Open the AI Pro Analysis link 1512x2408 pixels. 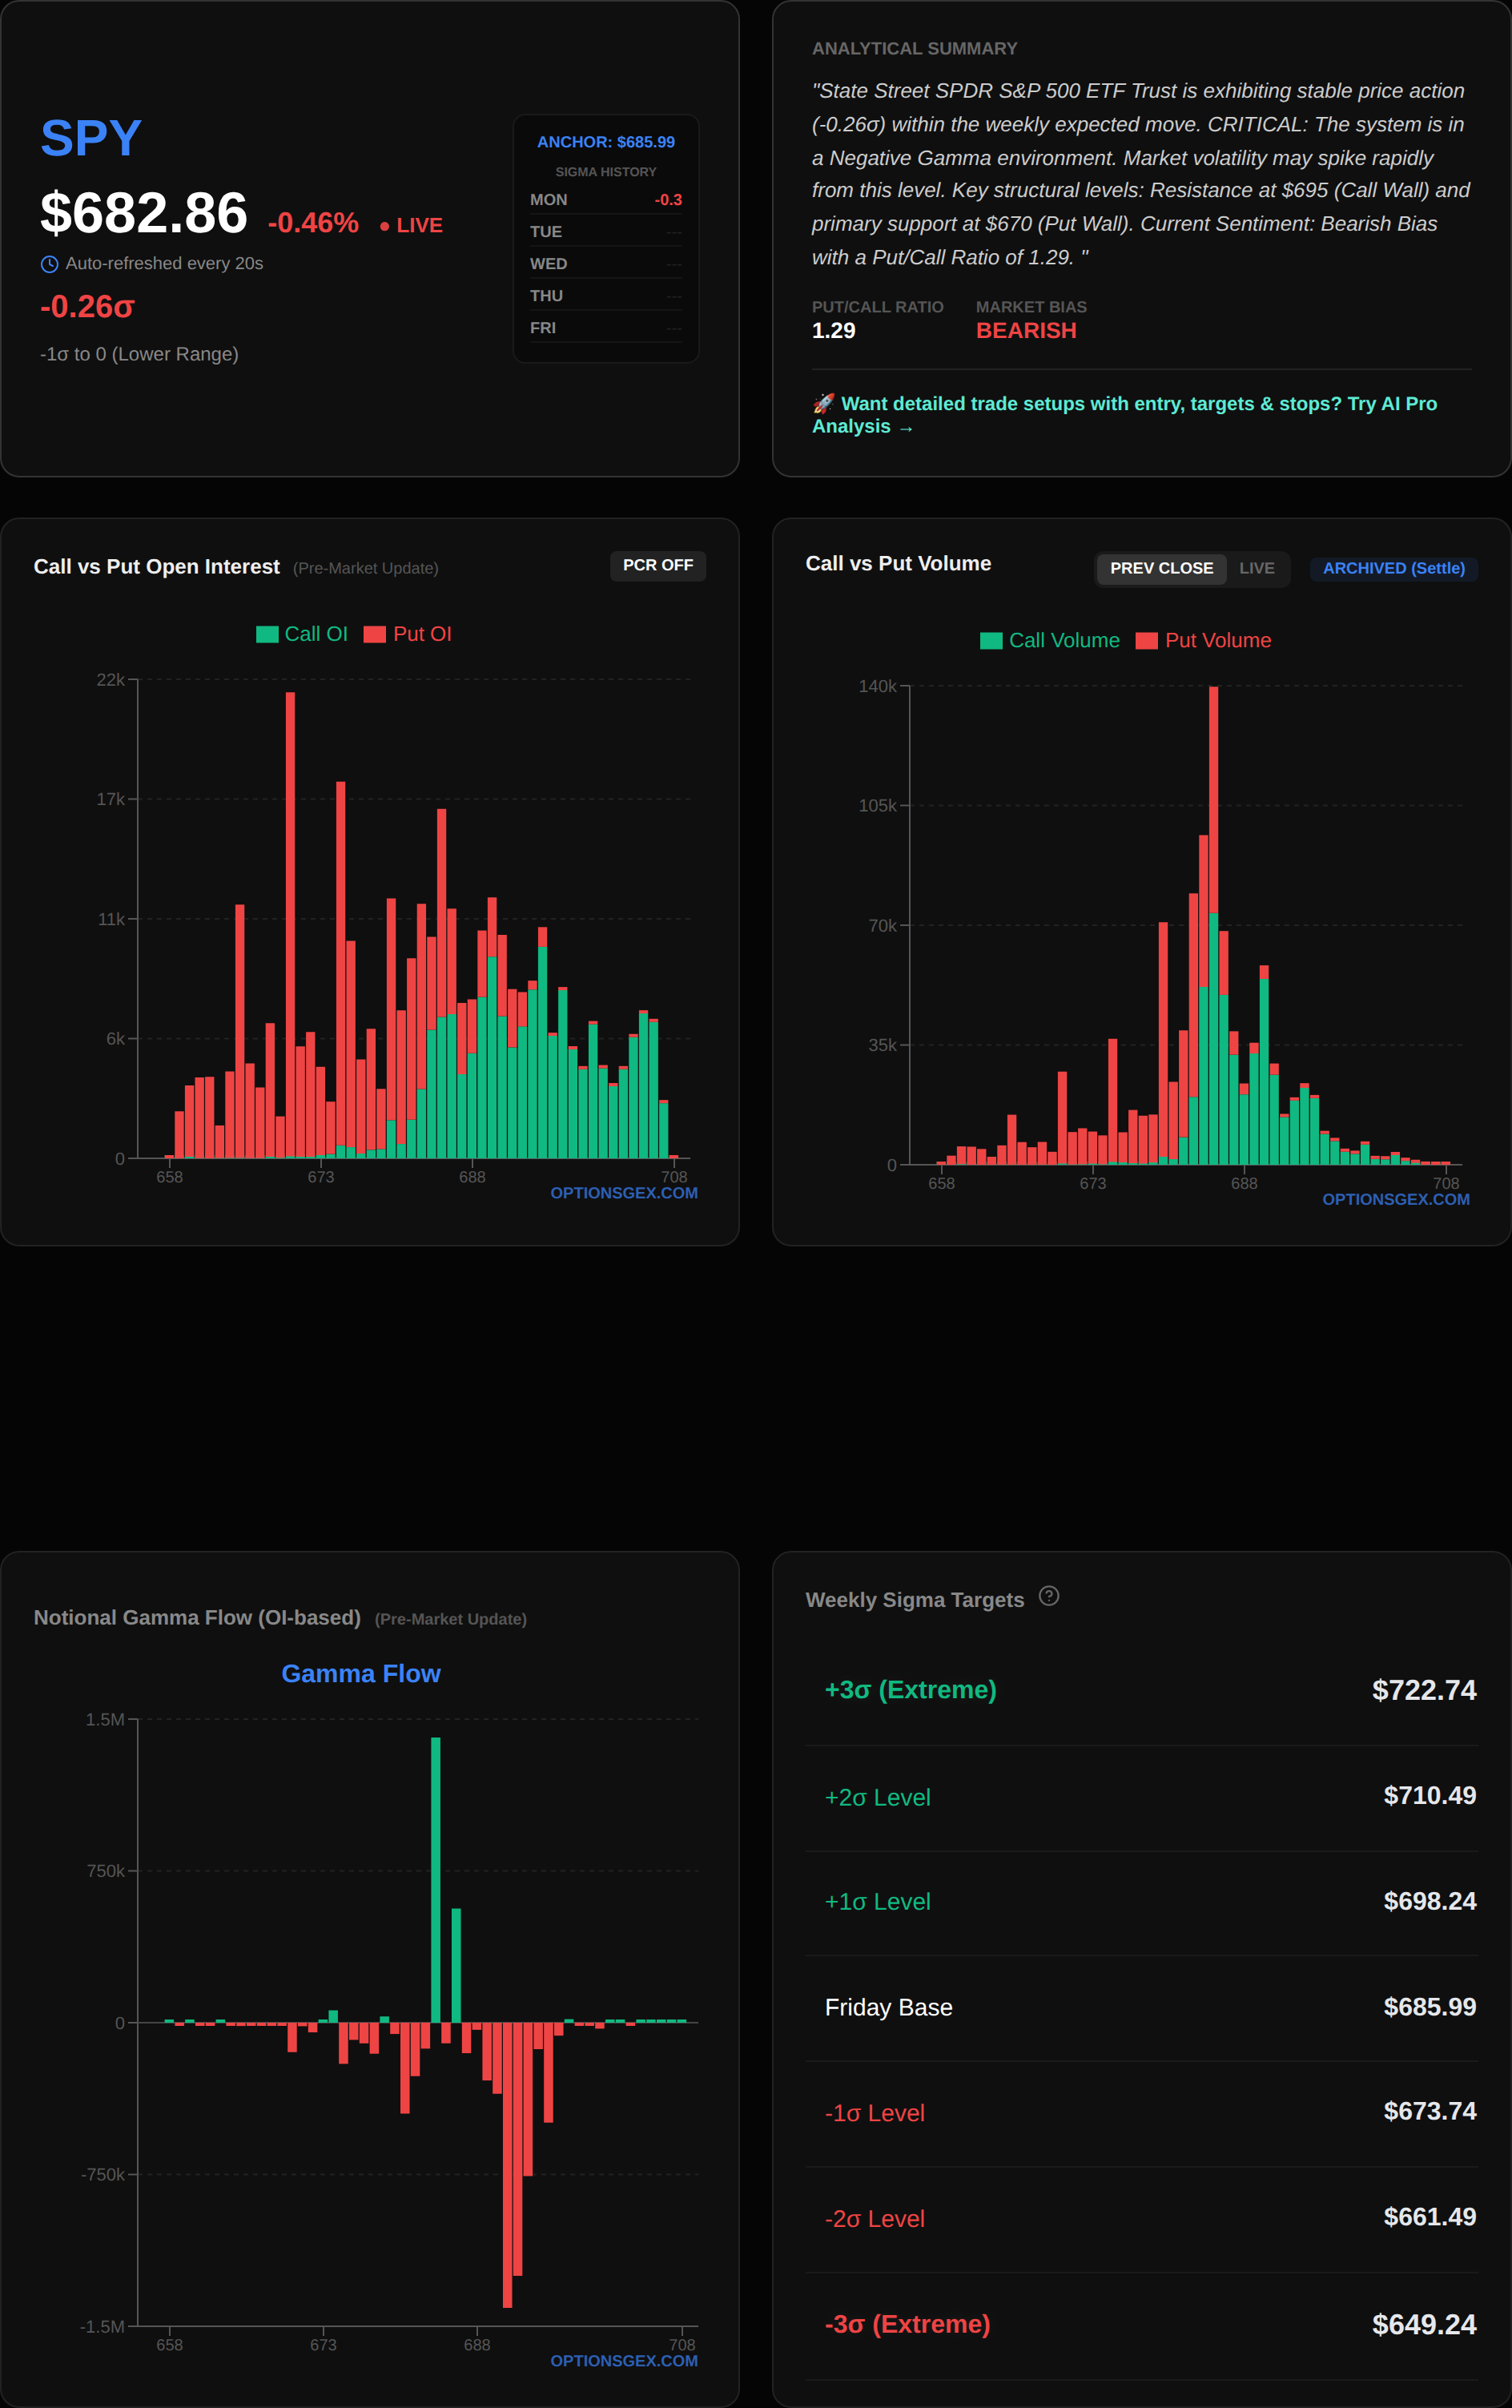pos(1124,415)
